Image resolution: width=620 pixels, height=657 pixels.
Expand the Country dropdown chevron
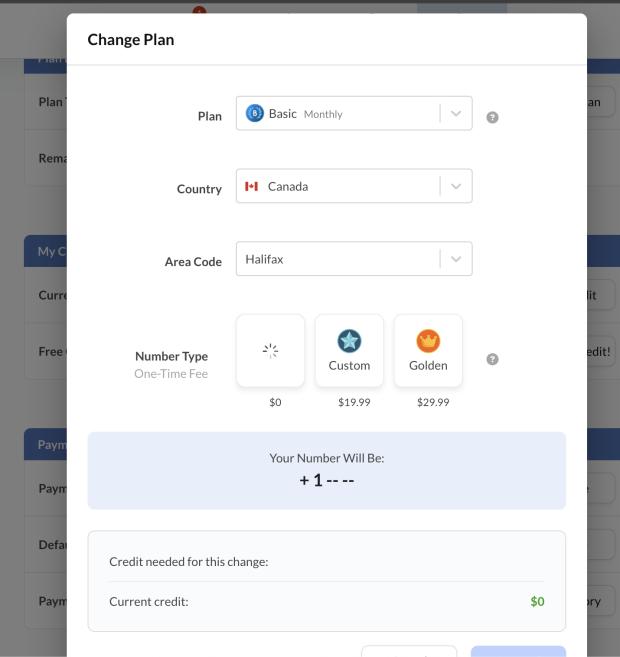456,186
